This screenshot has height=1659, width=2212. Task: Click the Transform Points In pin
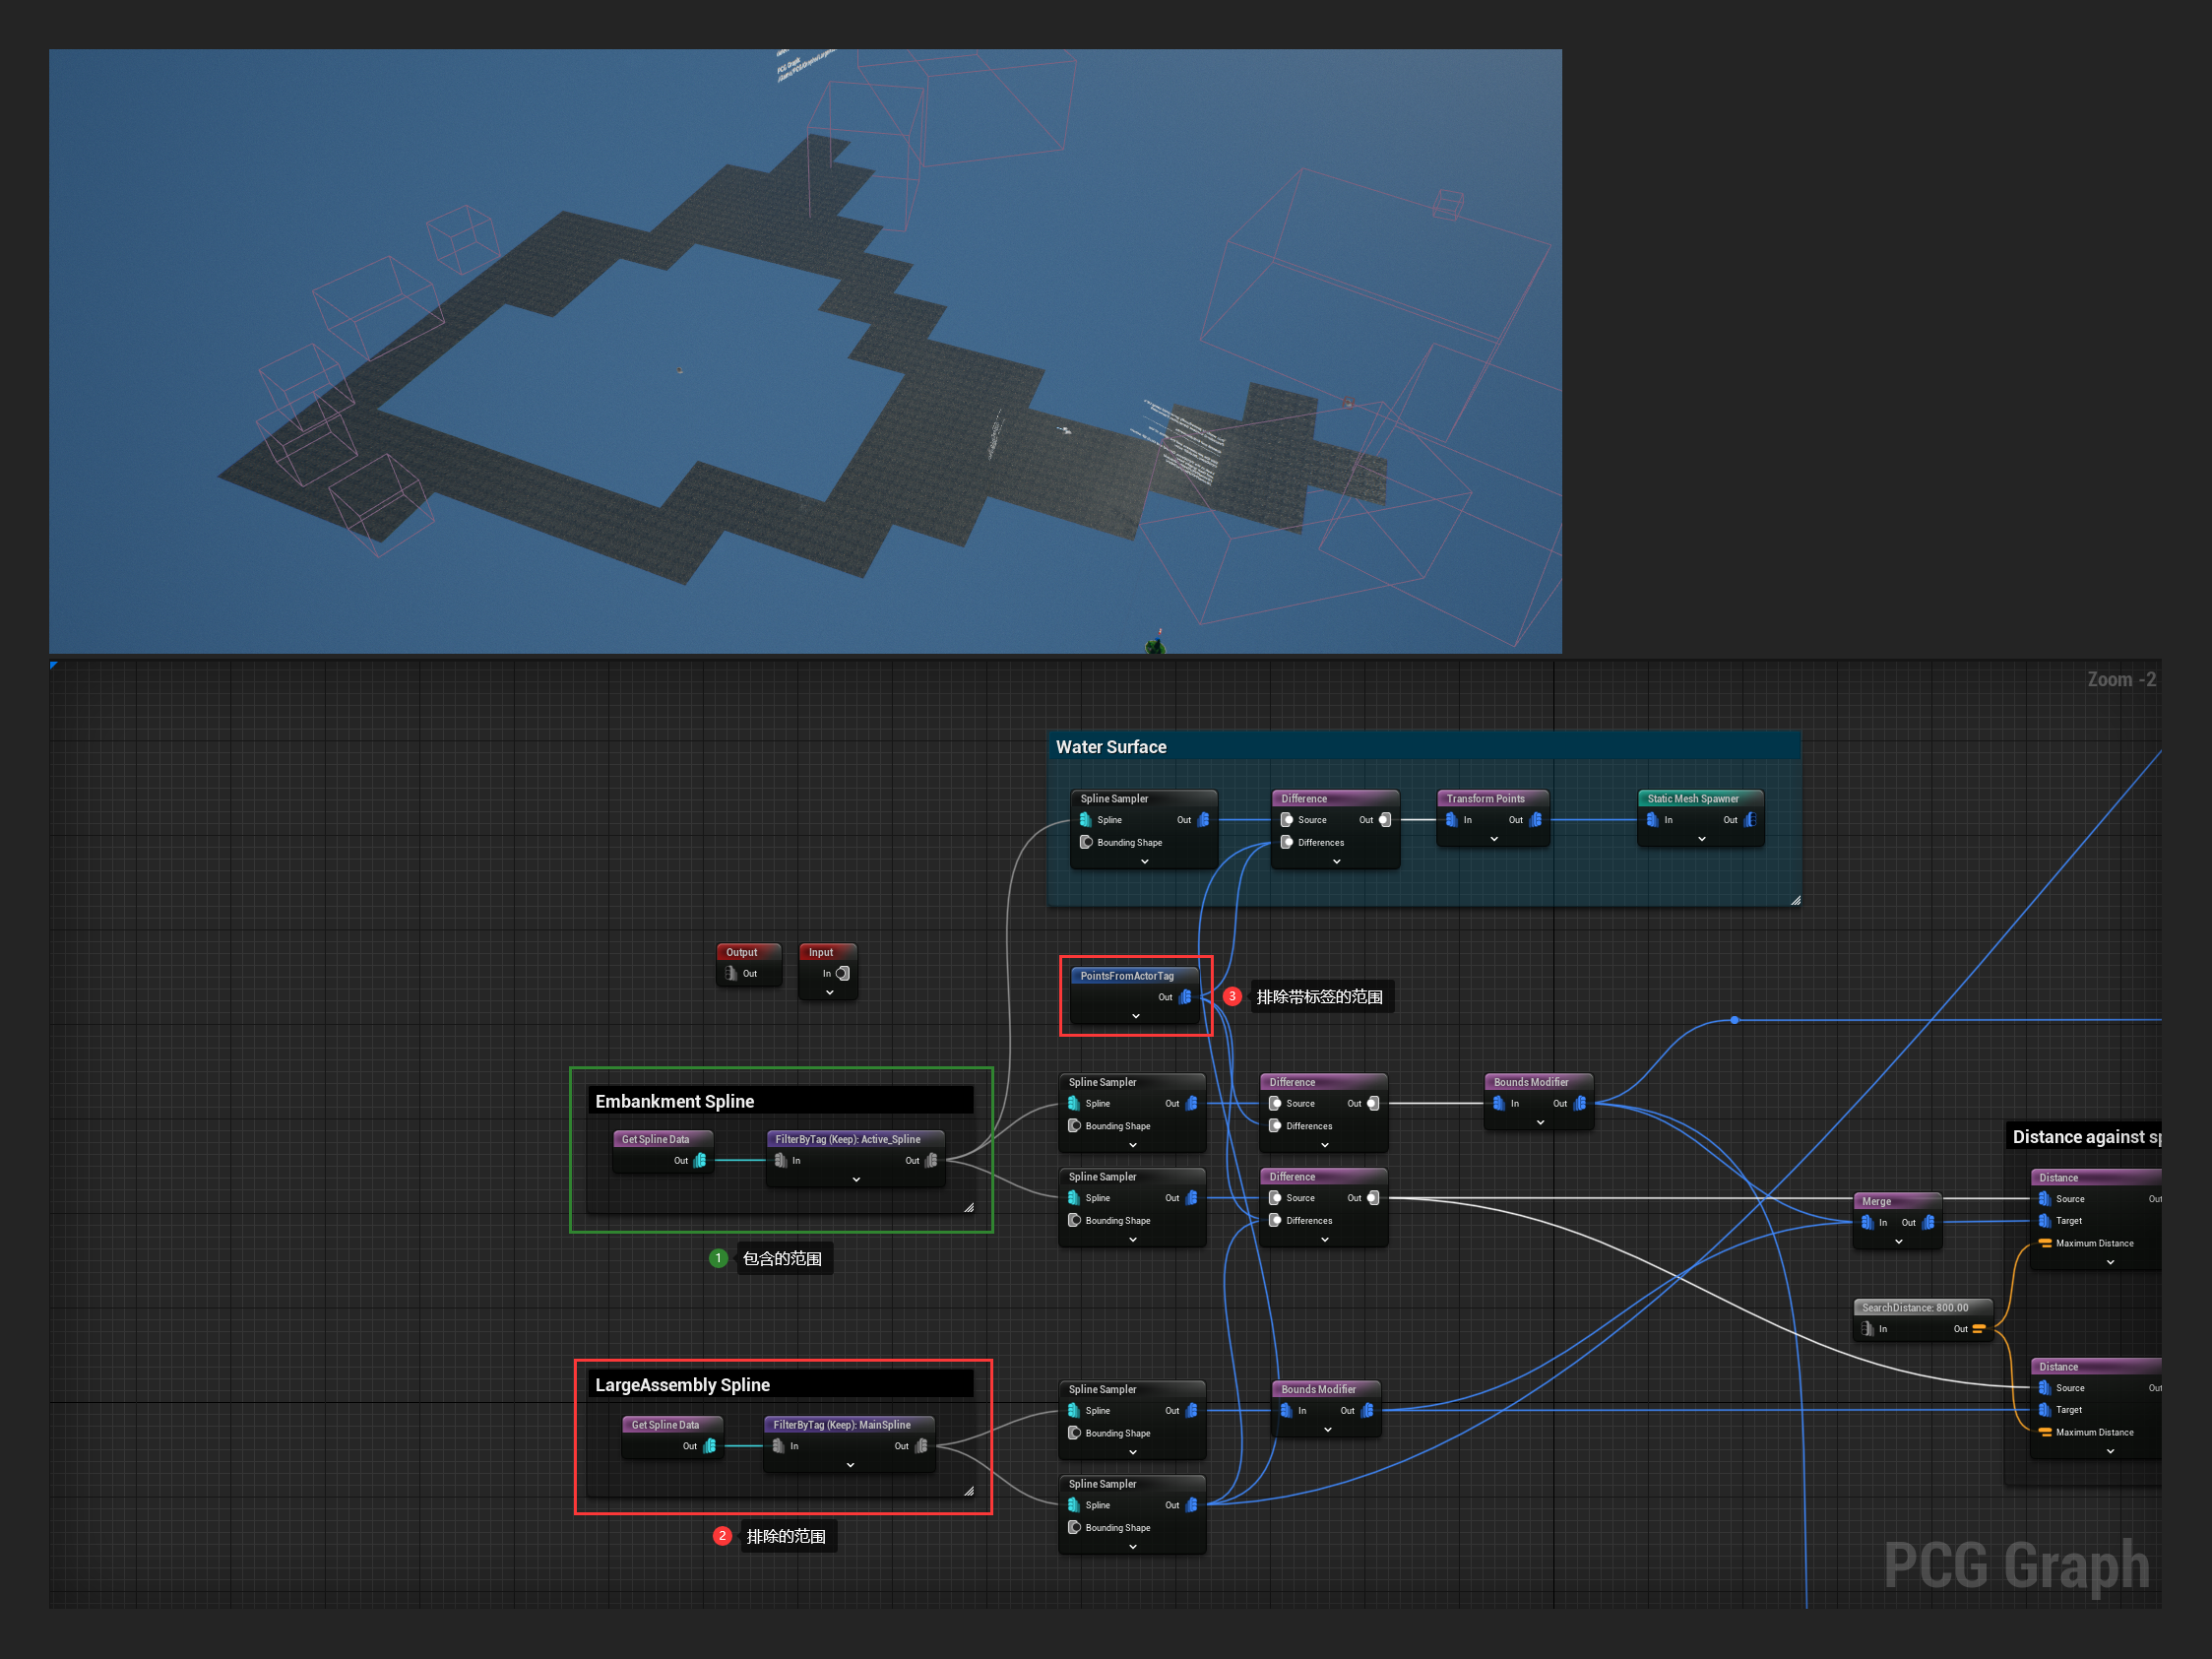[x=1451, y=820]
